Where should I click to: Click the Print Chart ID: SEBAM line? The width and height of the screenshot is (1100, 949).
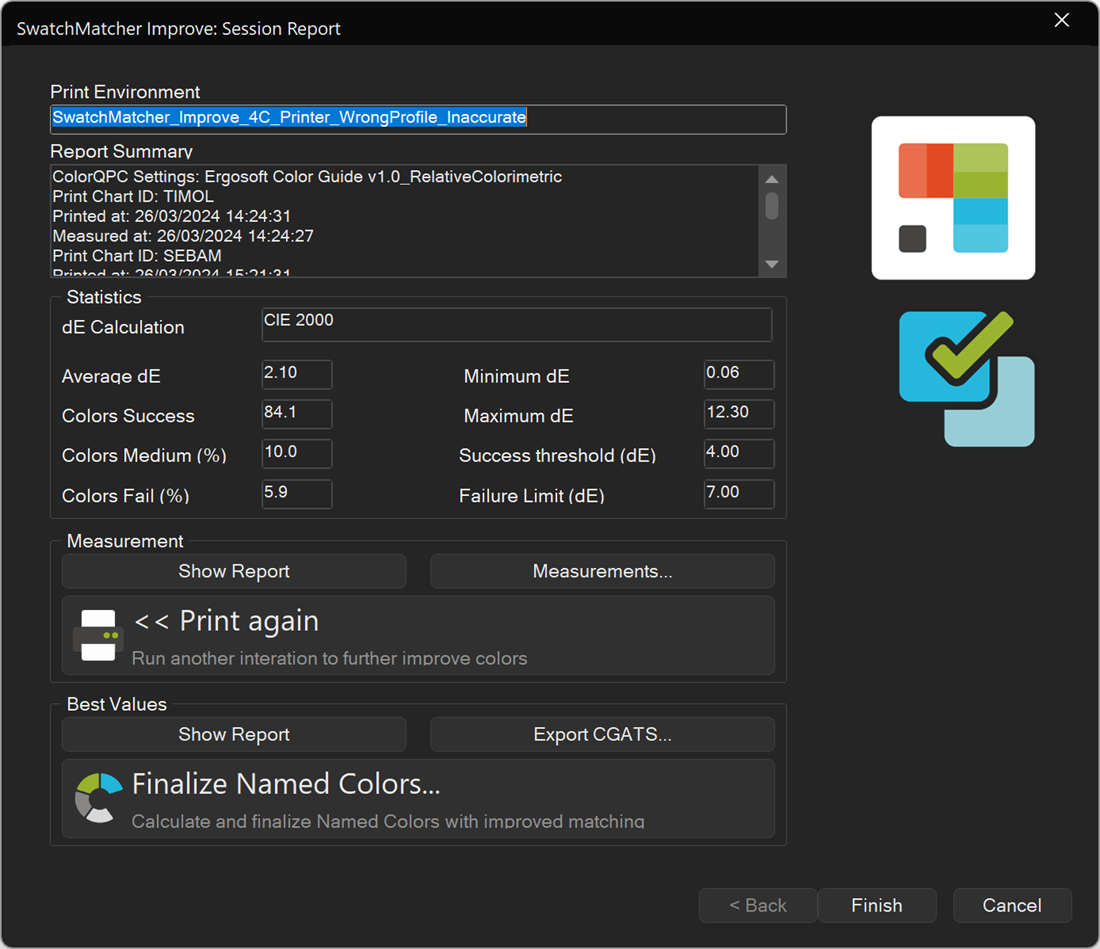pos(138,255)
